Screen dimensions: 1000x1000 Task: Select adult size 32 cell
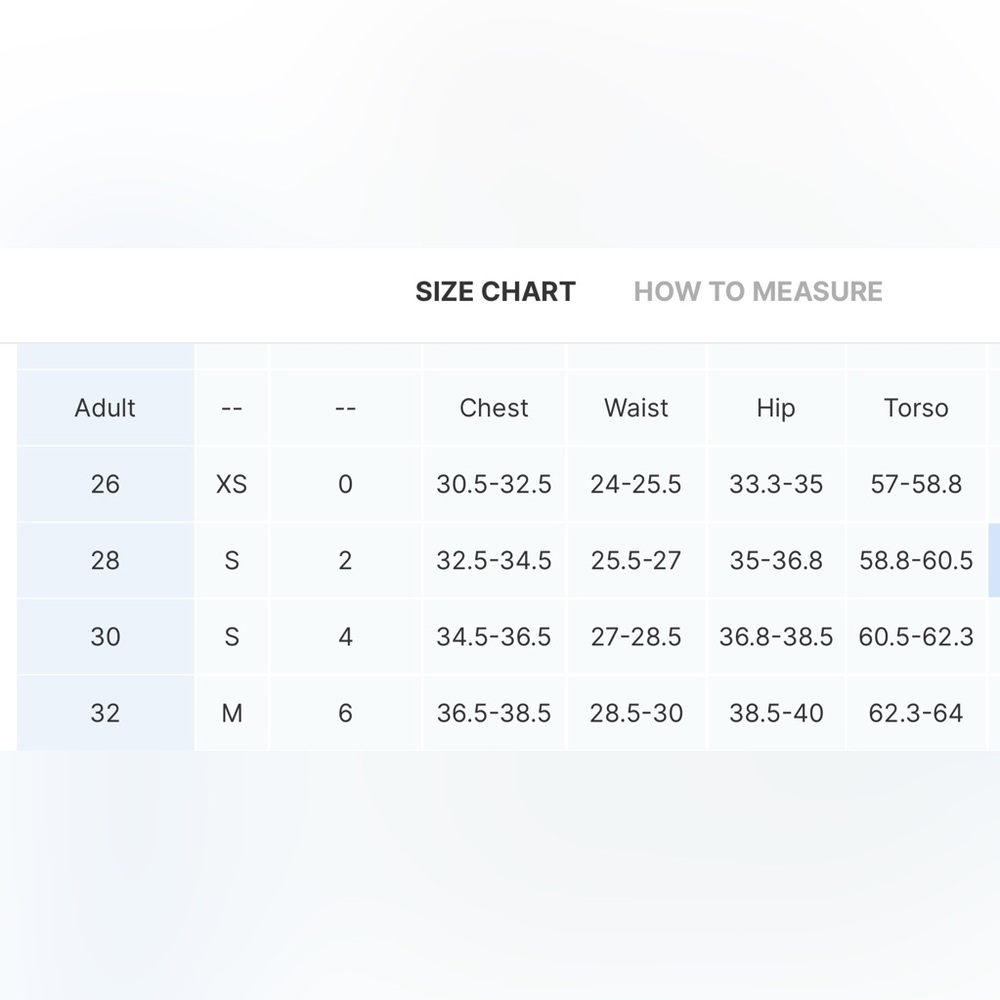point(105,713)
